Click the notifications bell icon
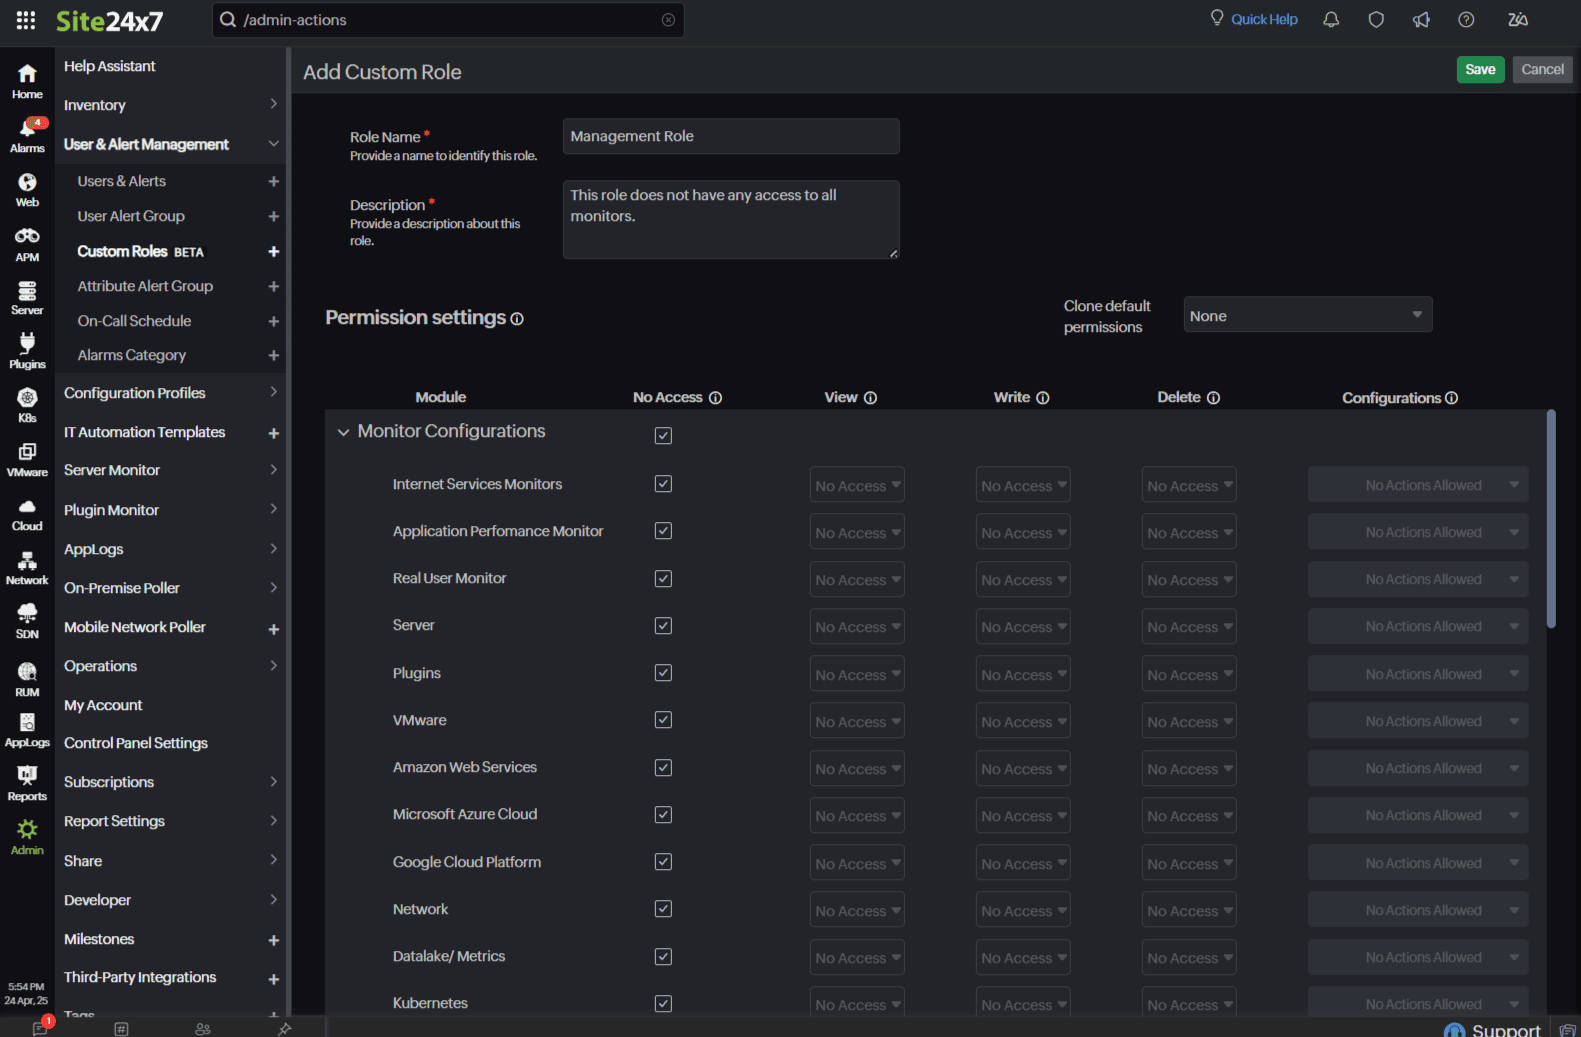This screenshot has height=1037, width=1581. 1331,19
